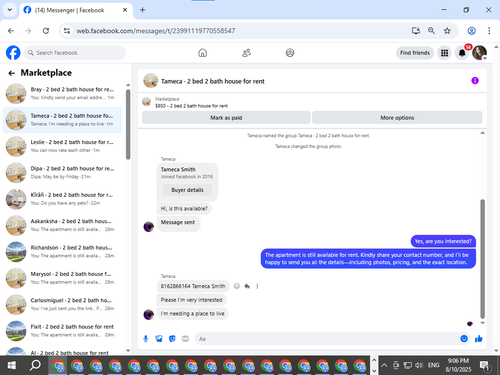Viewport: 500px width, 375px height.
Task: Open Windows taskbar search
Action: pos(35,365)
